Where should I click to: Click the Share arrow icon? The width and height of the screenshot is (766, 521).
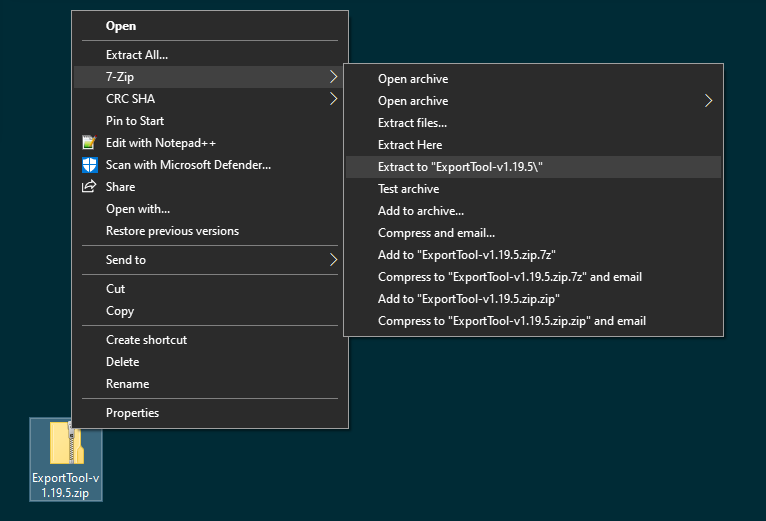89,187
